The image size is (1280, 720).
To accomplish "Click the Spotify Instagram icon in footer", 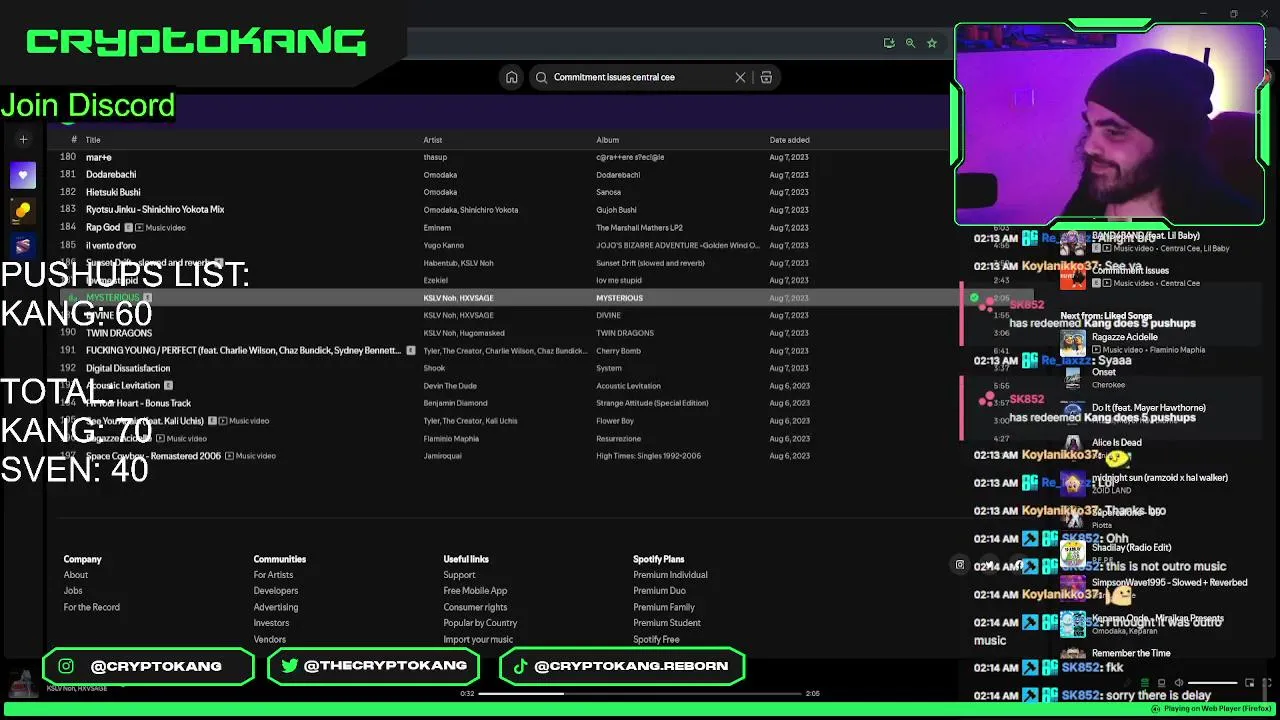I will (x=960, y=565).
